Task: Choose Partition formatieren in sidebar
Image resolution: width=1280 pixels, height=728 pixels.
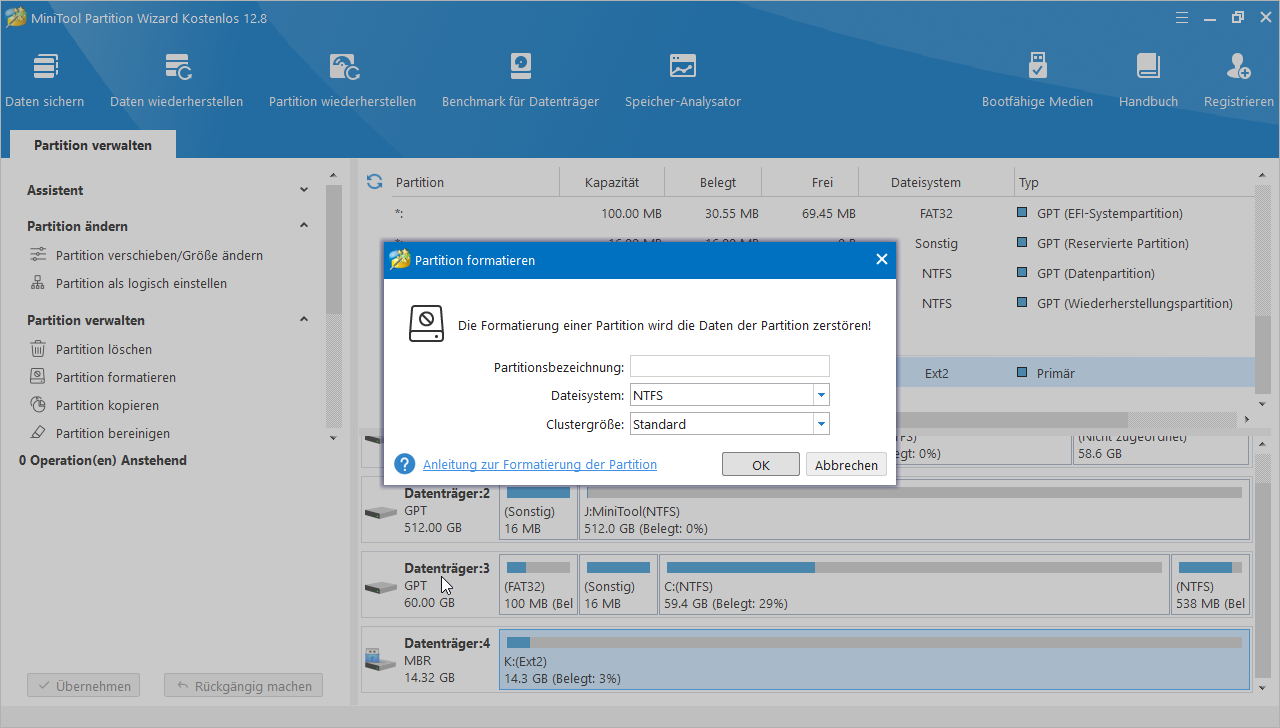Action: click(x=103, y=377)
